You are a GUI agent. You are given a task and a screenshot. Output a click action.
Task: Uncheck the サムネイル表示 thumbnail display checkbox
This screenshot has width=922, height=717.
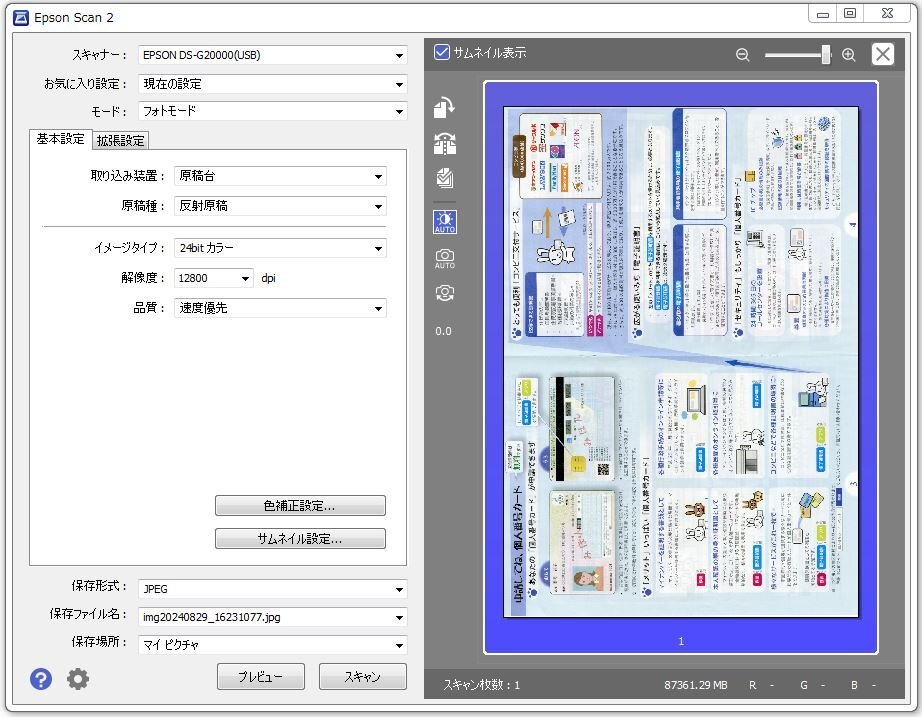(x=441, y=52)
